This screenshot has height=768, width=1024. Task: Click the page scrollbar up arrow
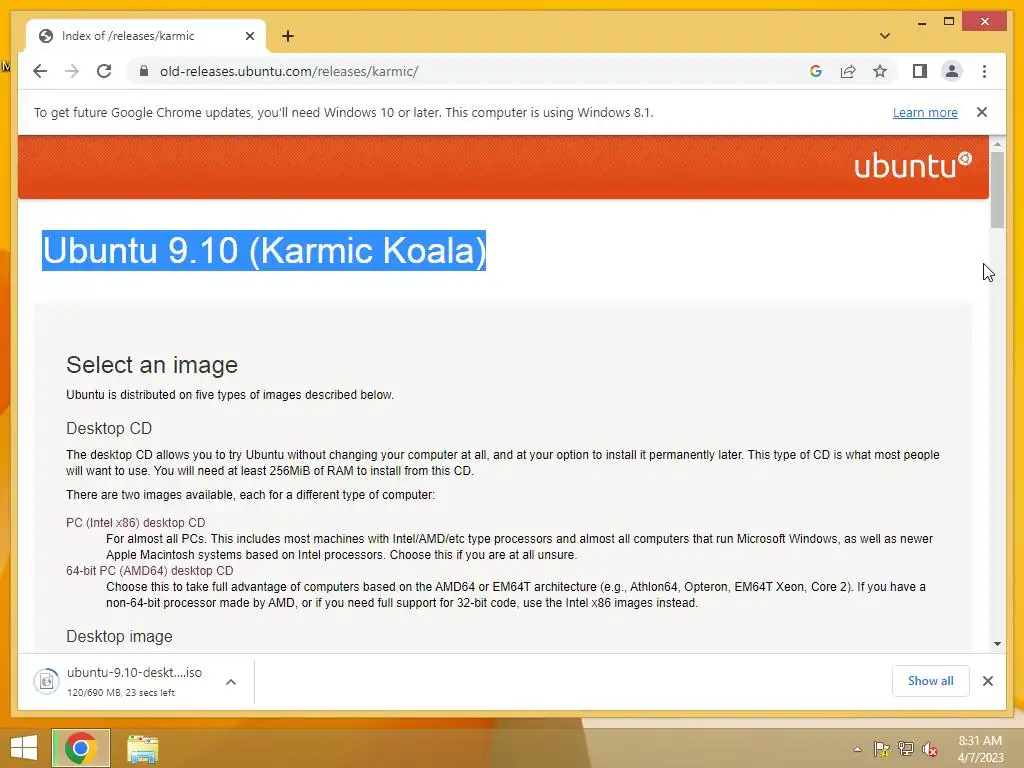click(x=997, y=144)
